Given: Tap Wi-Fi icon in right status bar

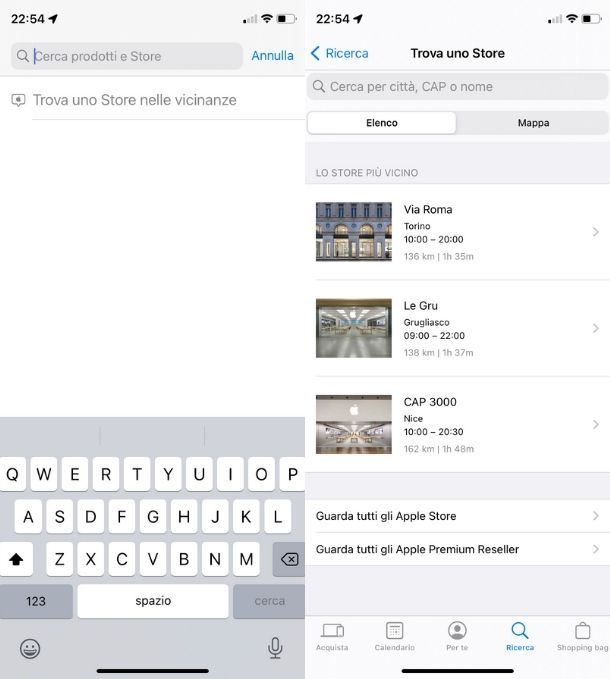Looking at the screenshot, I should pos(572,19).
